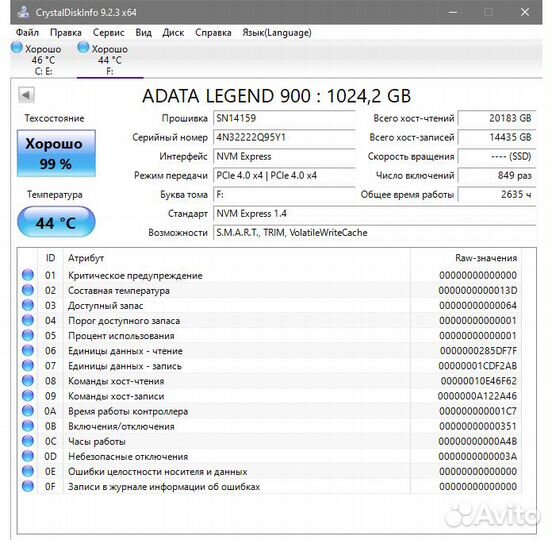552x540 pixels.
Task: Click the firmware field SN14159
Action: pyautogui.click(x=284, y=118)
